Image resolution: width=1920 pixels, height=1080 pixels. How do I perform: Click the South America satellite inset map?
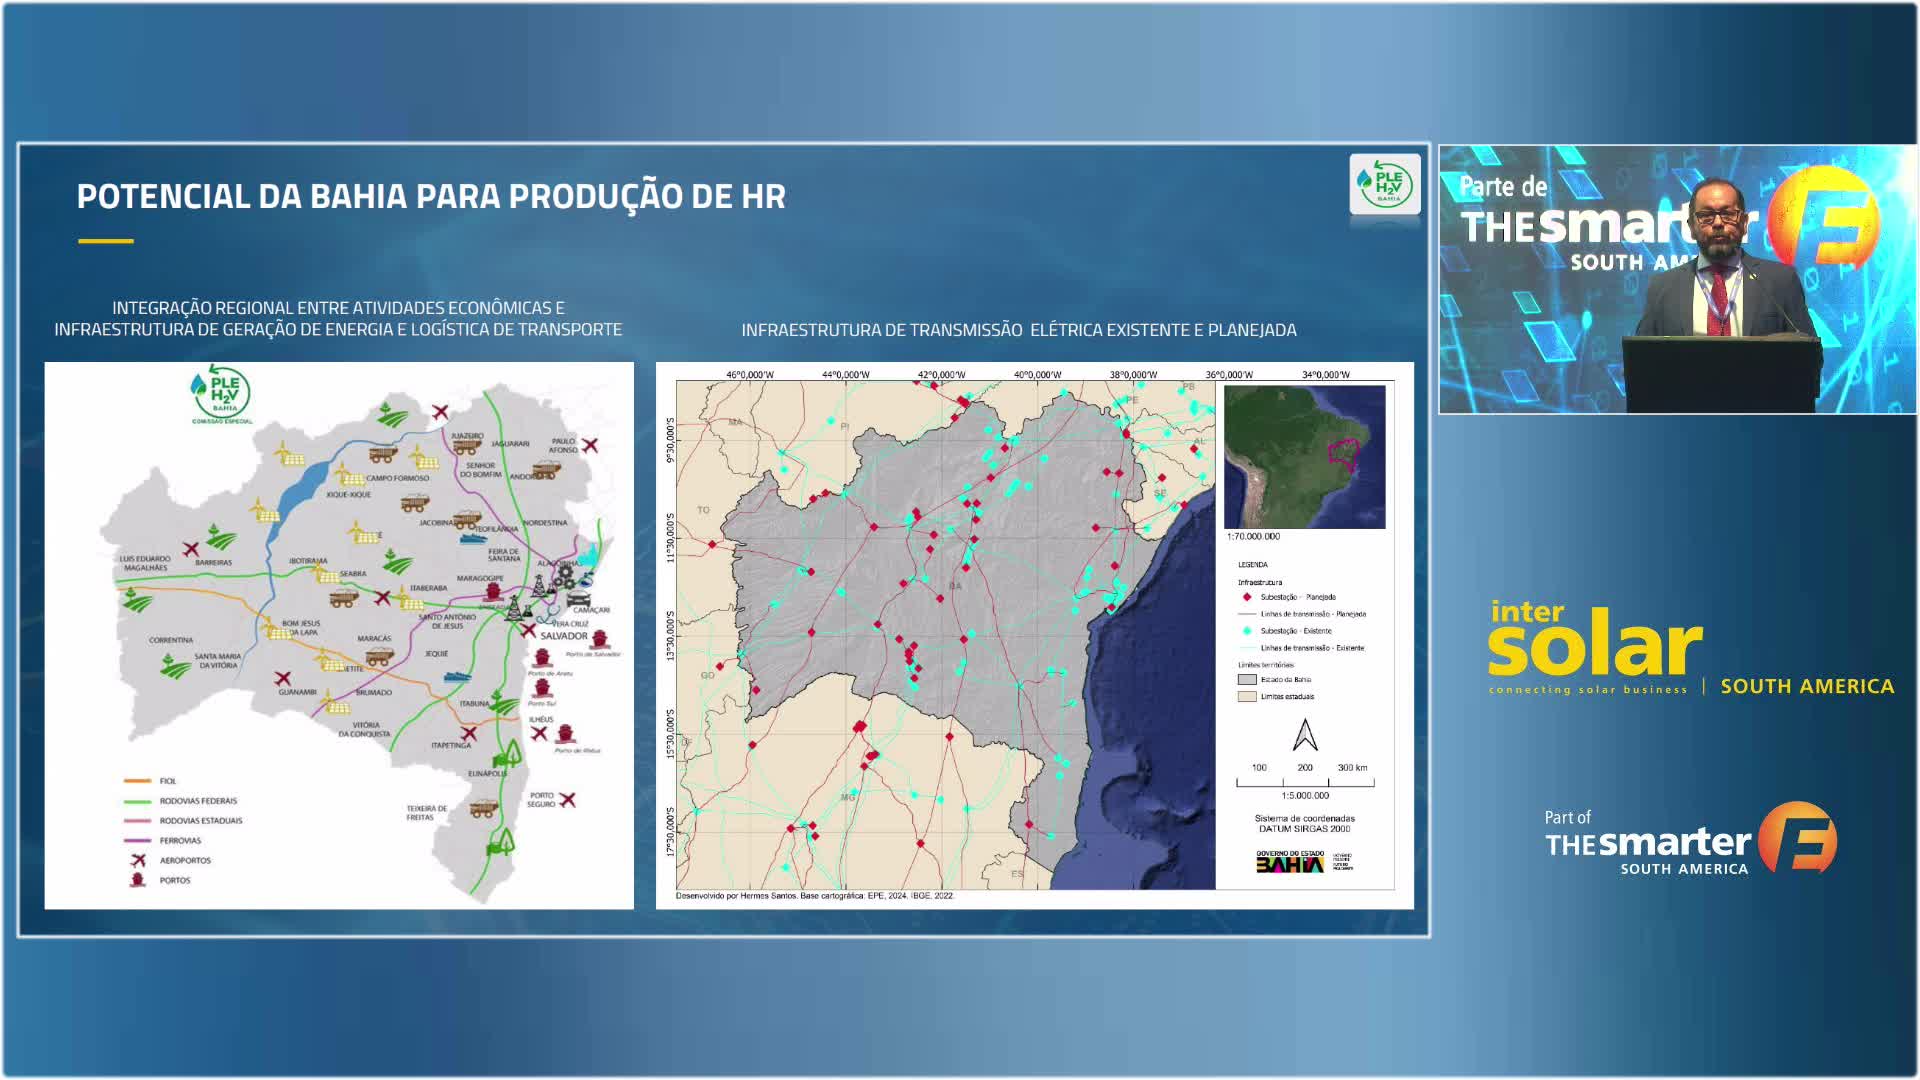(1305, 457)
